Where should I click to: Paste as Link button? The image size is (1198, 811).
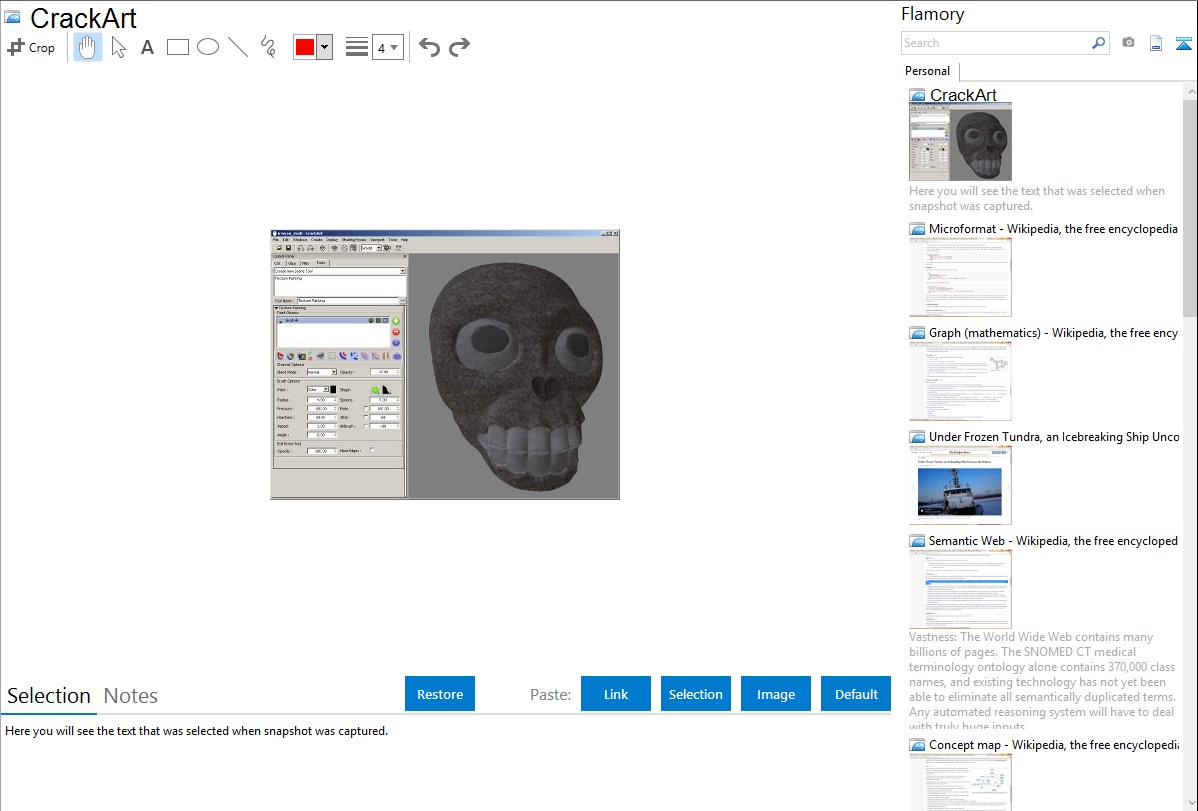click(616, 694)
